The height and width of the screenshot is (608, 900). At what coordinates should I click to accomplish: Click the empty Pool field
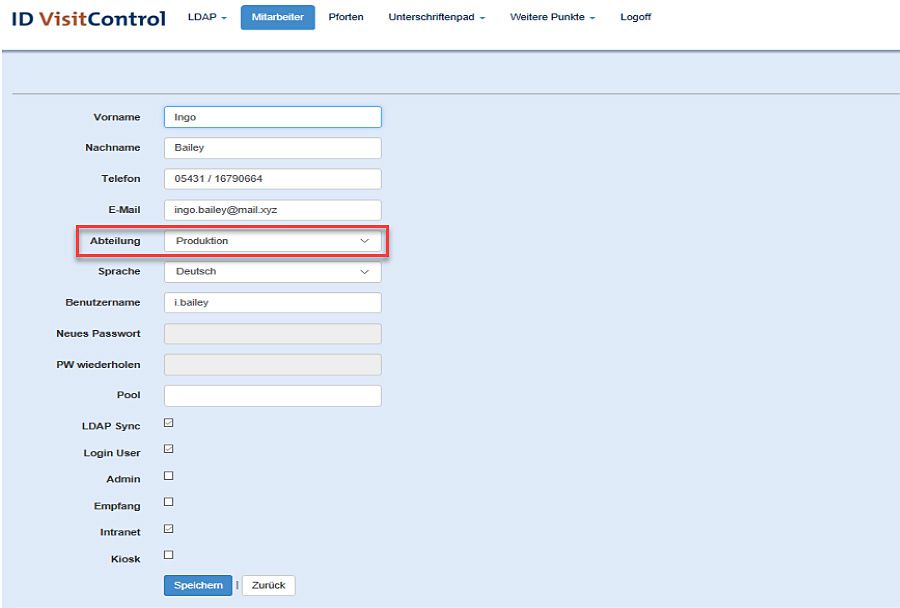pyautogui.click(x=272, y=395)
